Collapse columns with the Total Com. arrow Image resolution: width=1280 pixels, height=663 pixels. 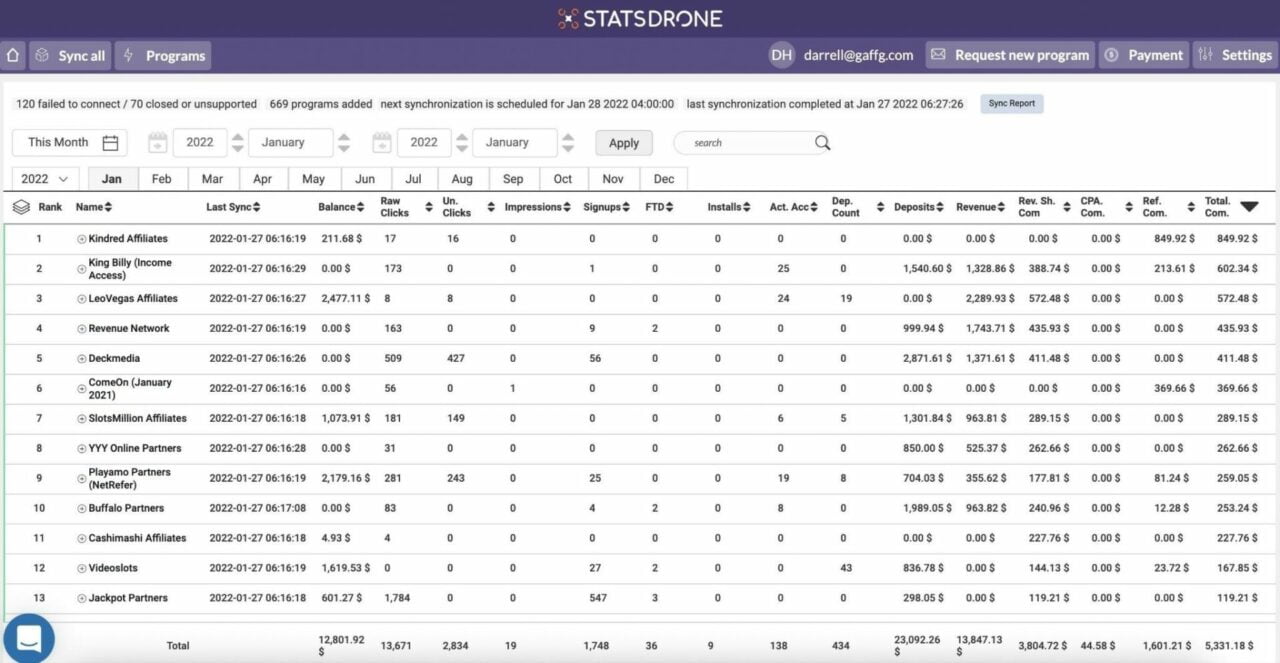point(1250,207)
